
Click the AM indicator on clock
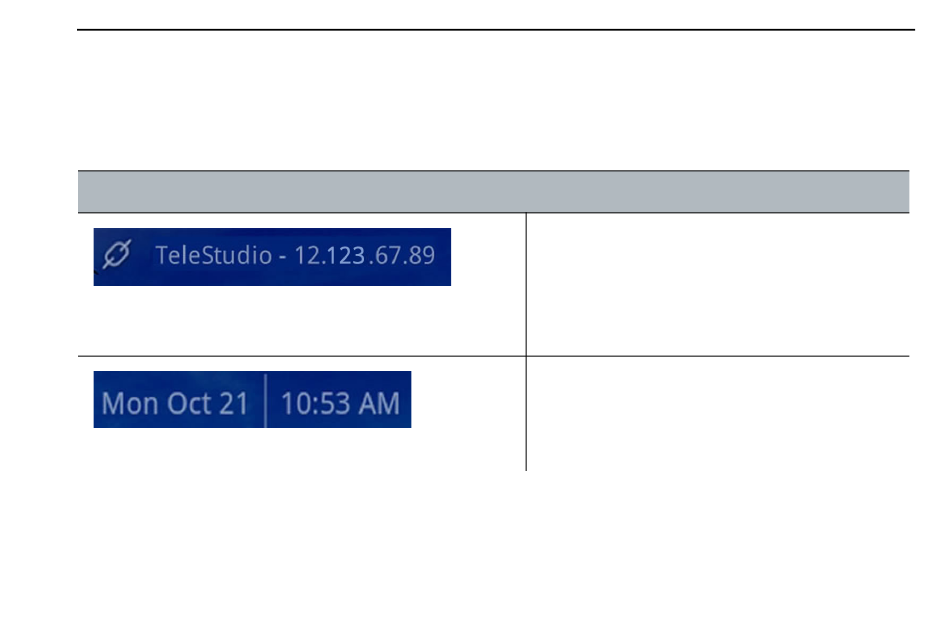(379, 403)
